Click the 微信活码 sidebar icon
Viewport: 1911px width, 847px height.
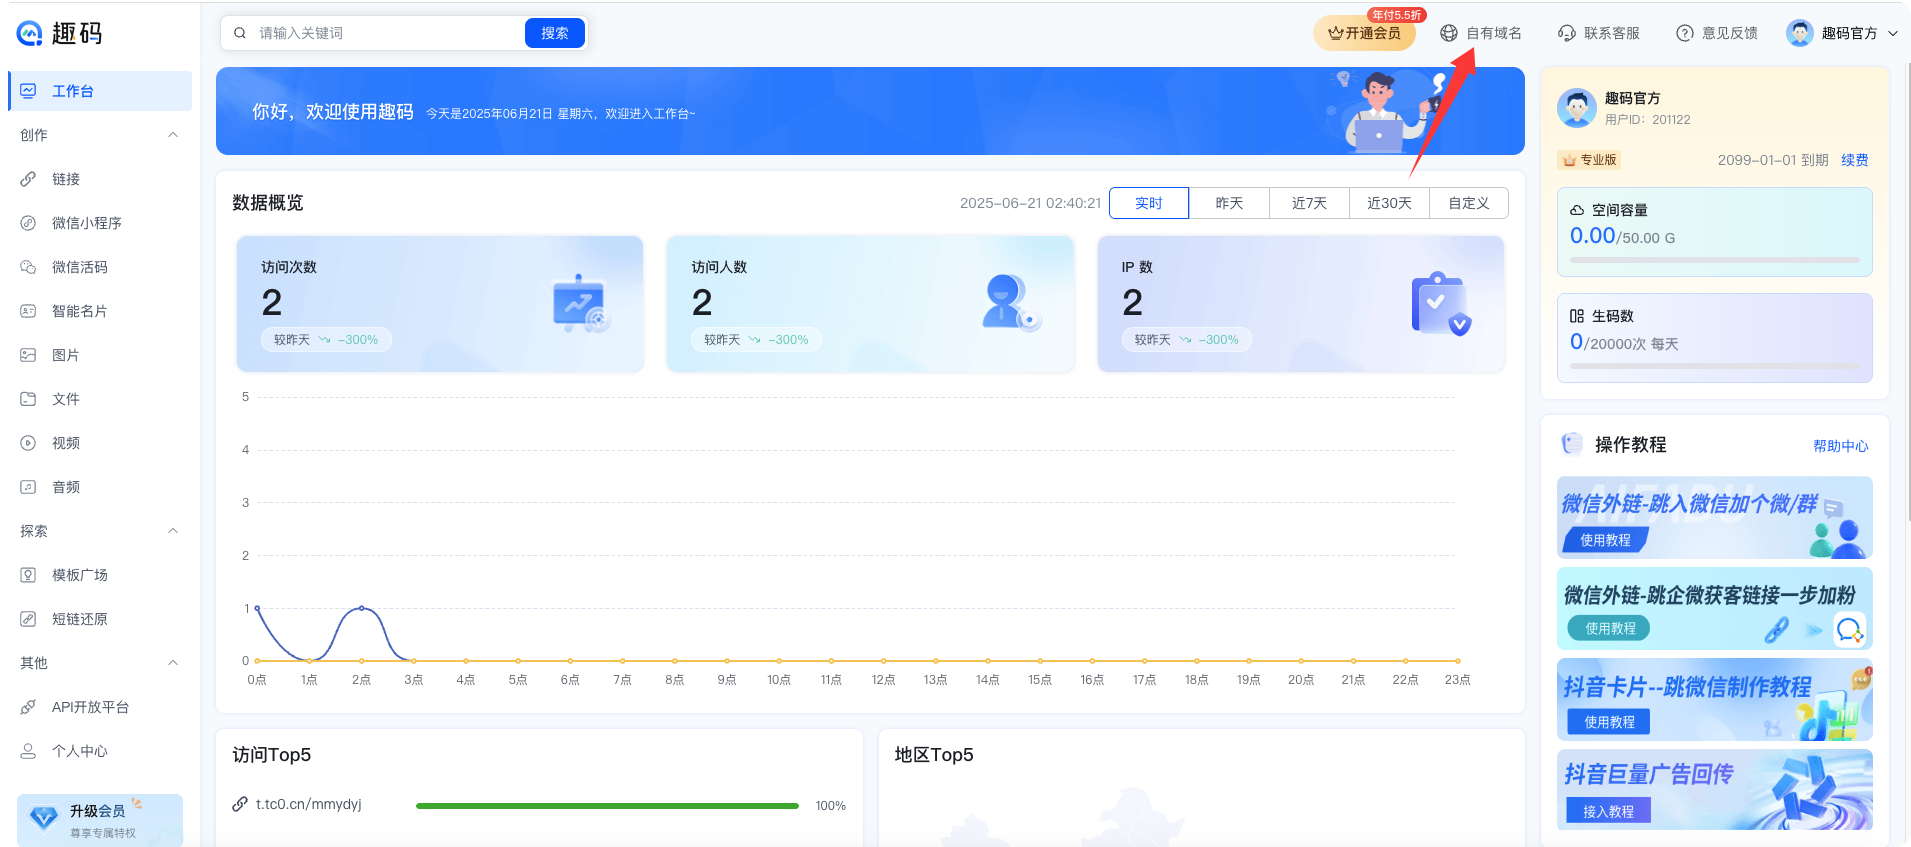click(x=28, y=267)
